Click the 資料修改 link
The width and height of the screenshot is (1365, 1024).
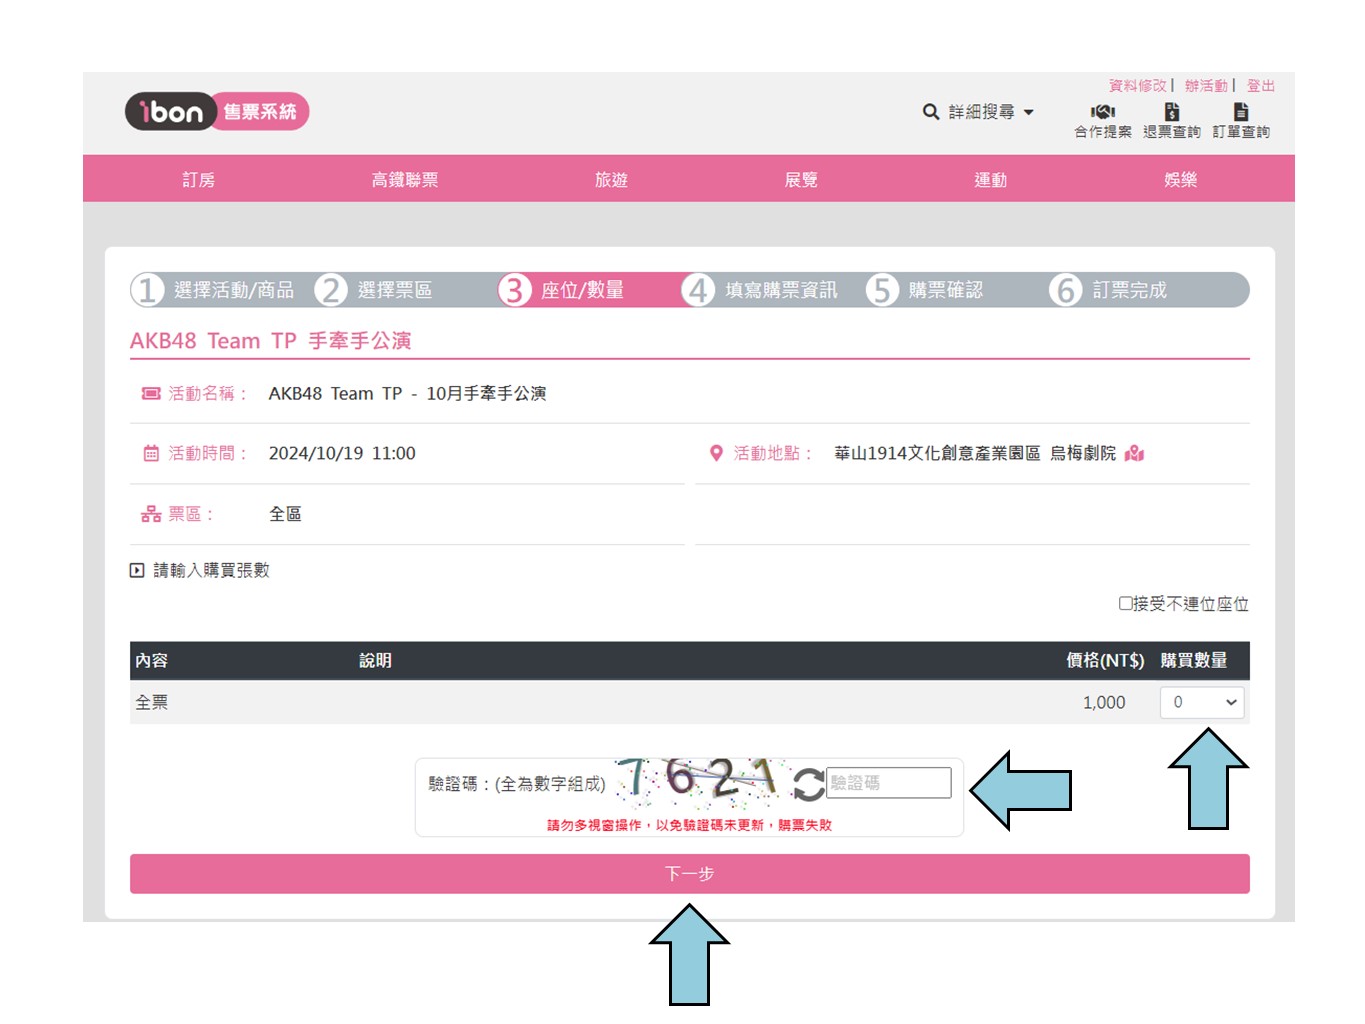pyautogui.click(x=1137, y=86)
